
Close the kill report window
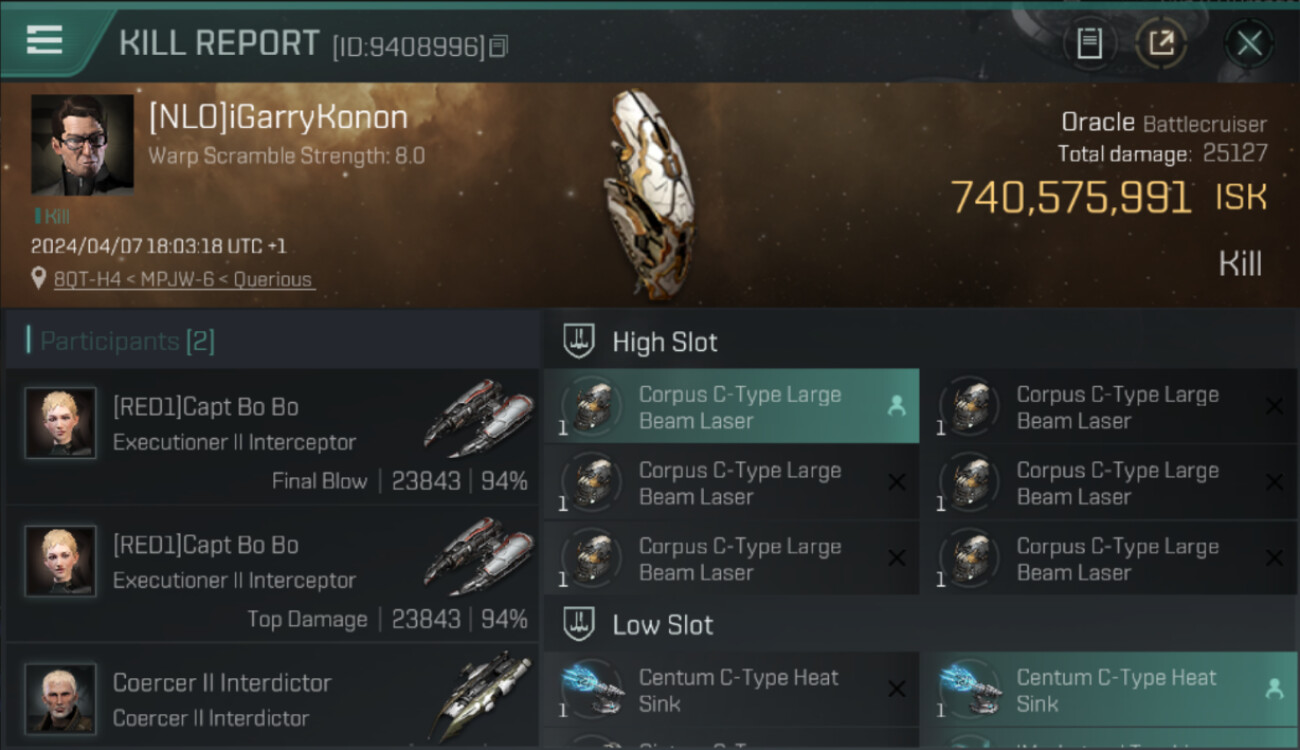pos(1249,43)
